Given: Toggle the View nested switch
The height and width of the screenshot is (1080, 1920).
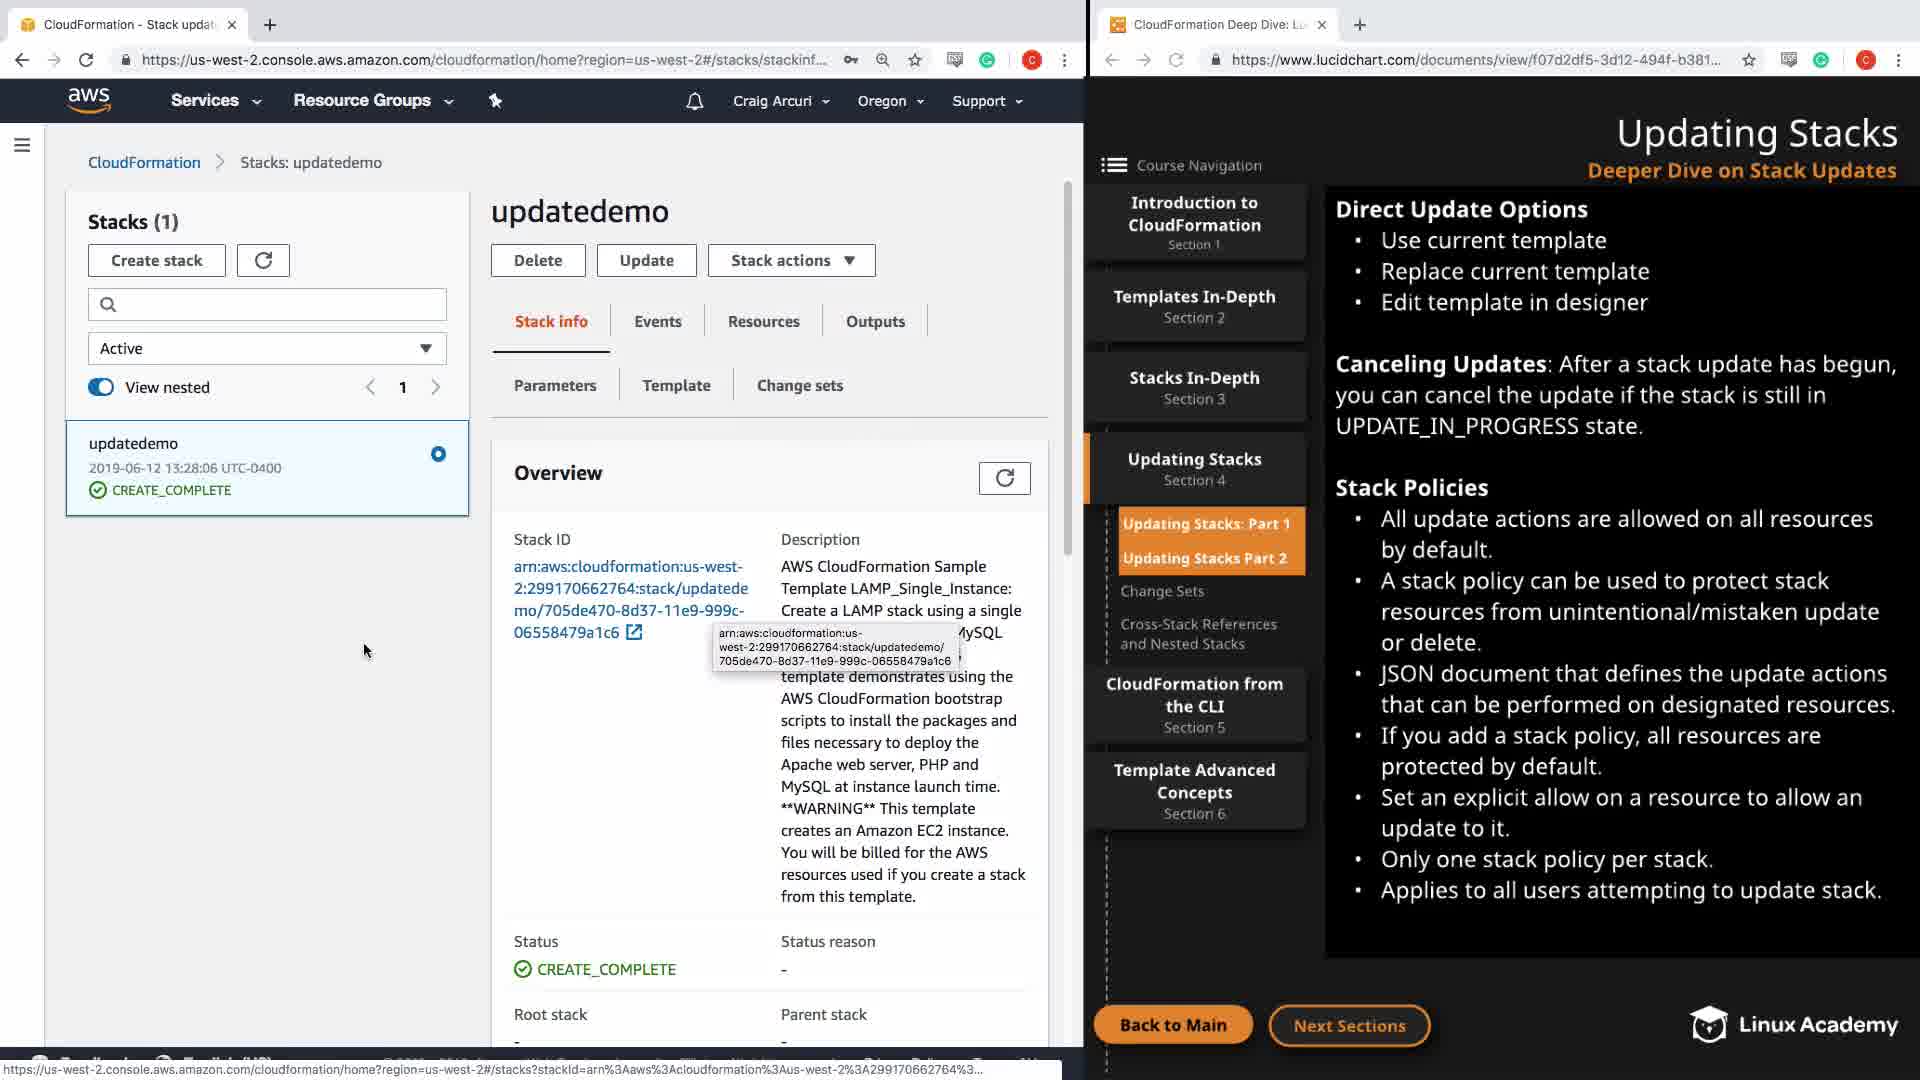Looking at the screenshot, I should pos(101,387).
